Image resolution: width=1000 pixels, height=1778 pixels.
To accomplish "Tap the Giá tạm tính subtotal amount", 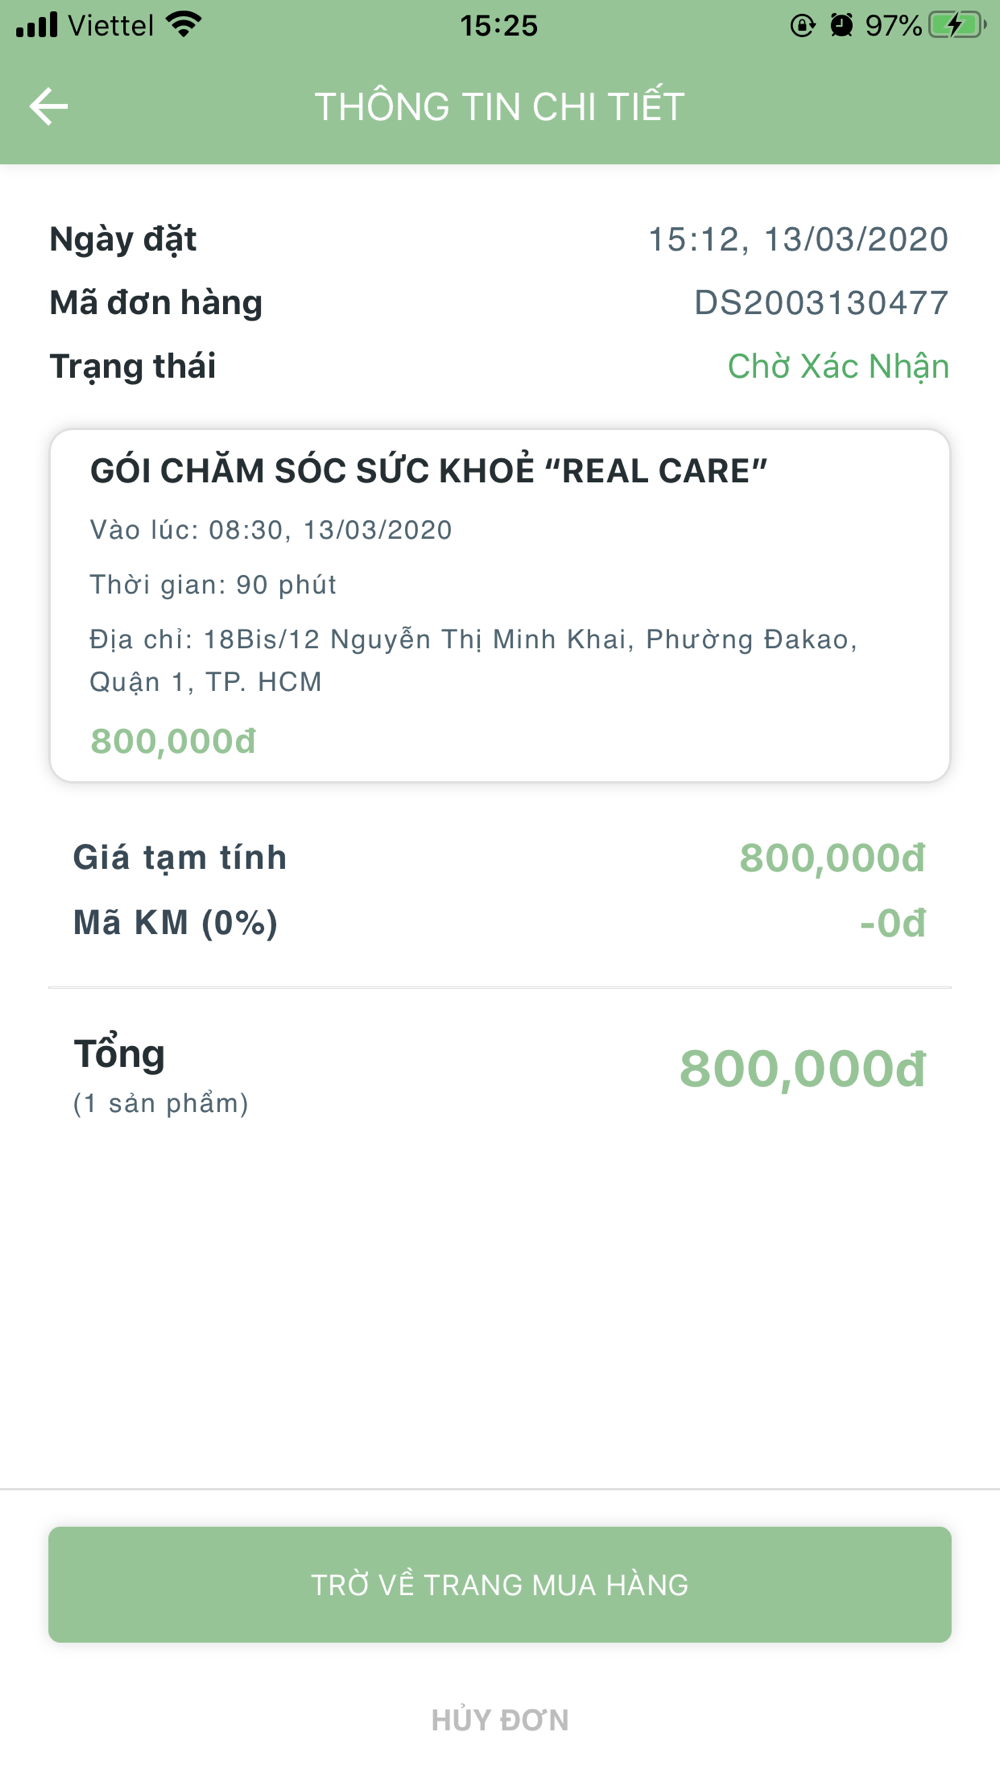I will pyautogui.click(x=833, y=859).
